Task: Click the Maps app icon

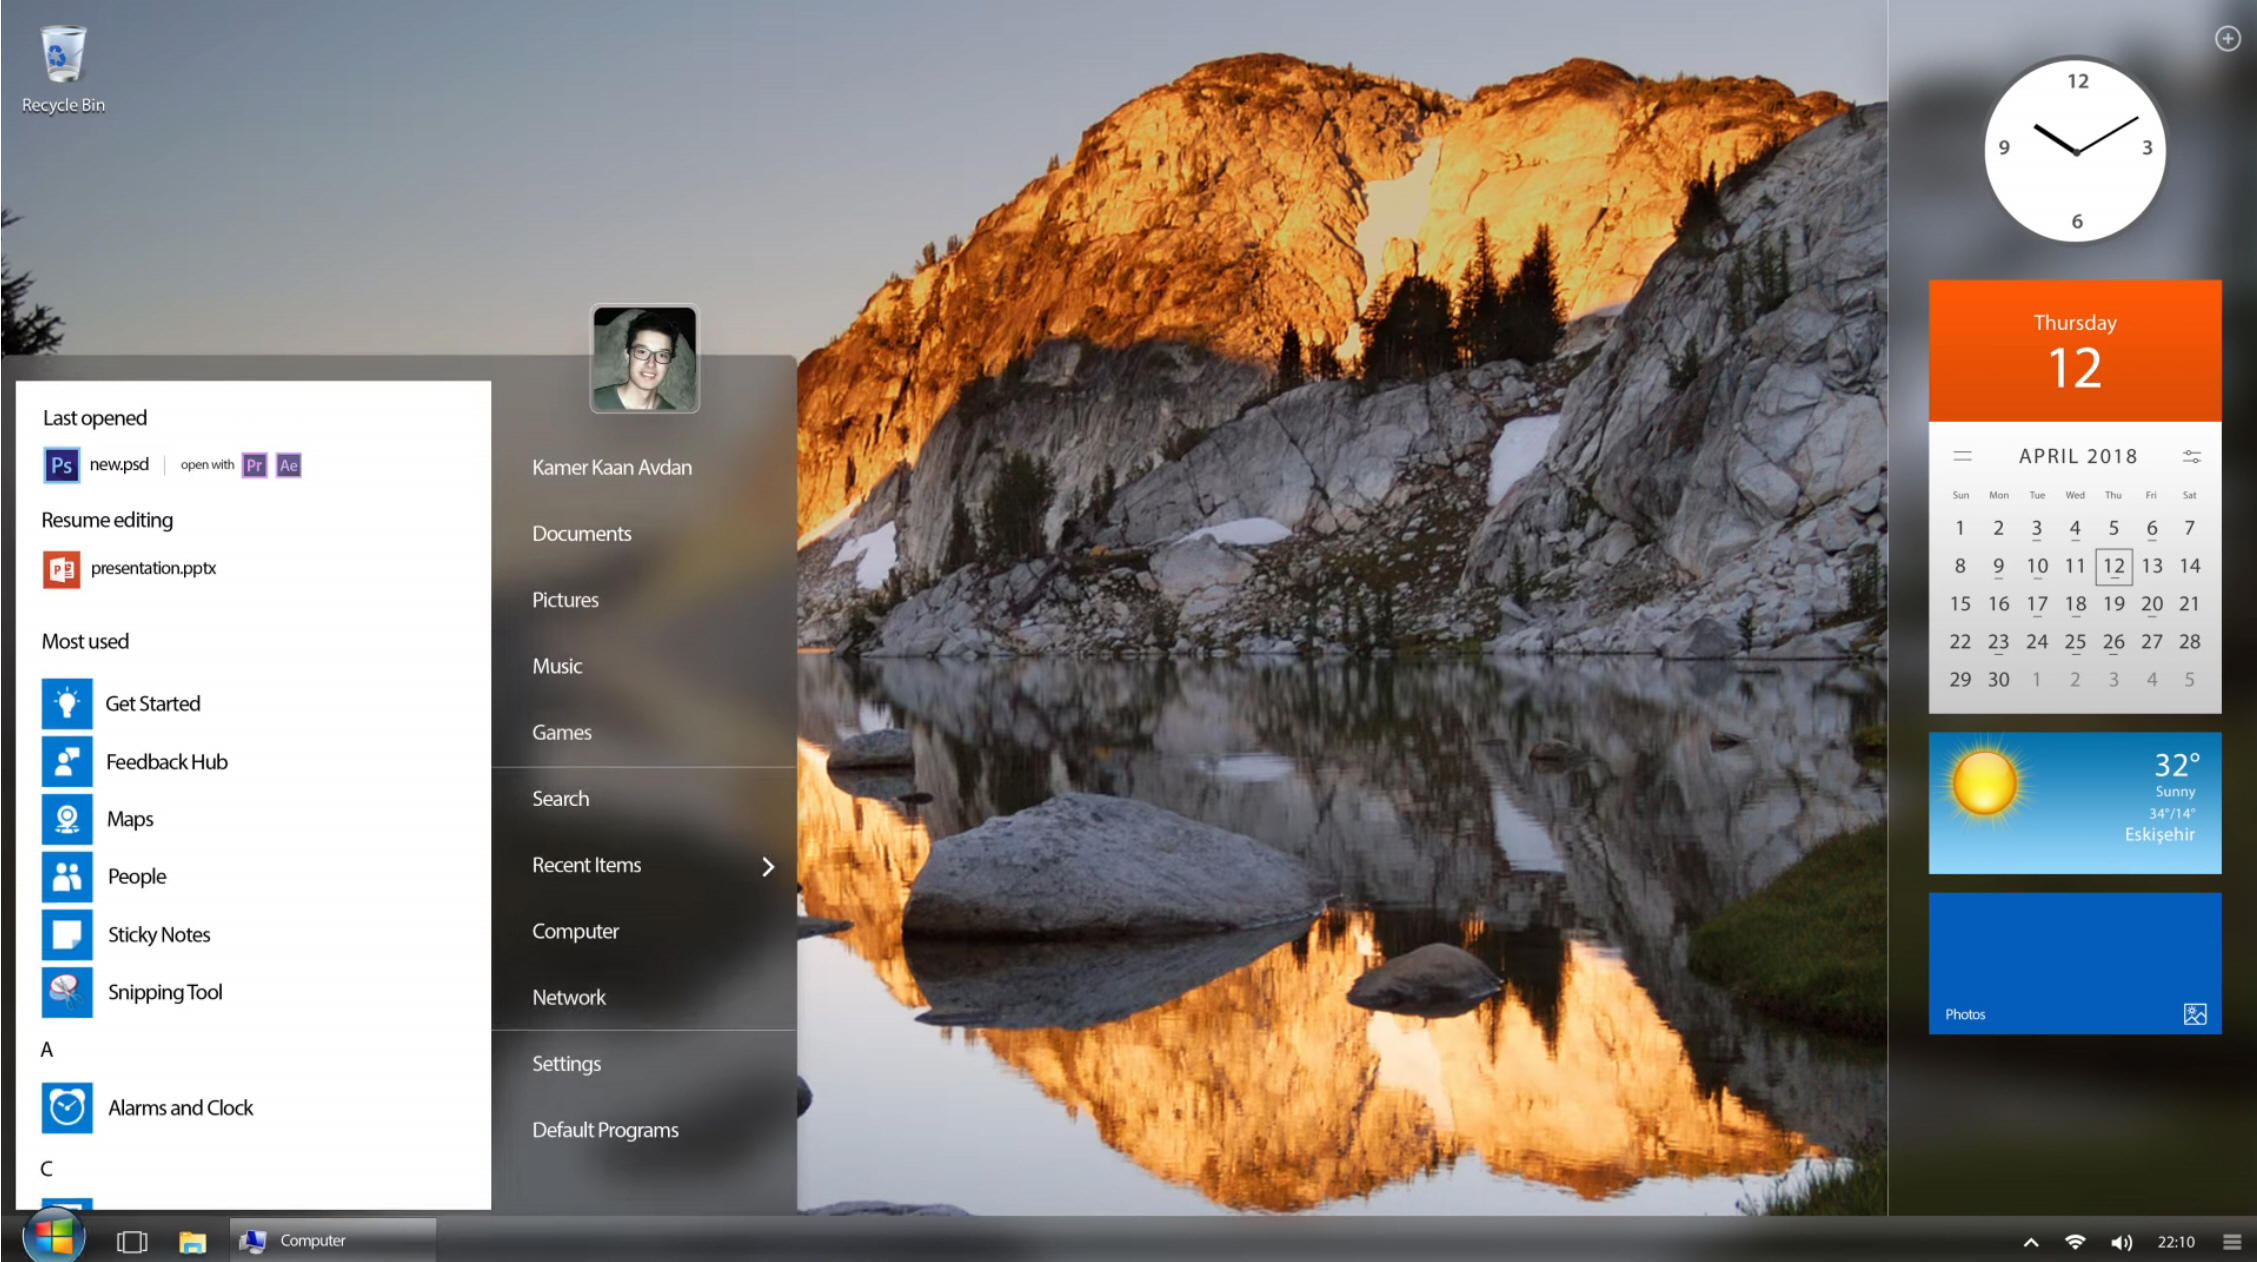Action: point(67,817)
